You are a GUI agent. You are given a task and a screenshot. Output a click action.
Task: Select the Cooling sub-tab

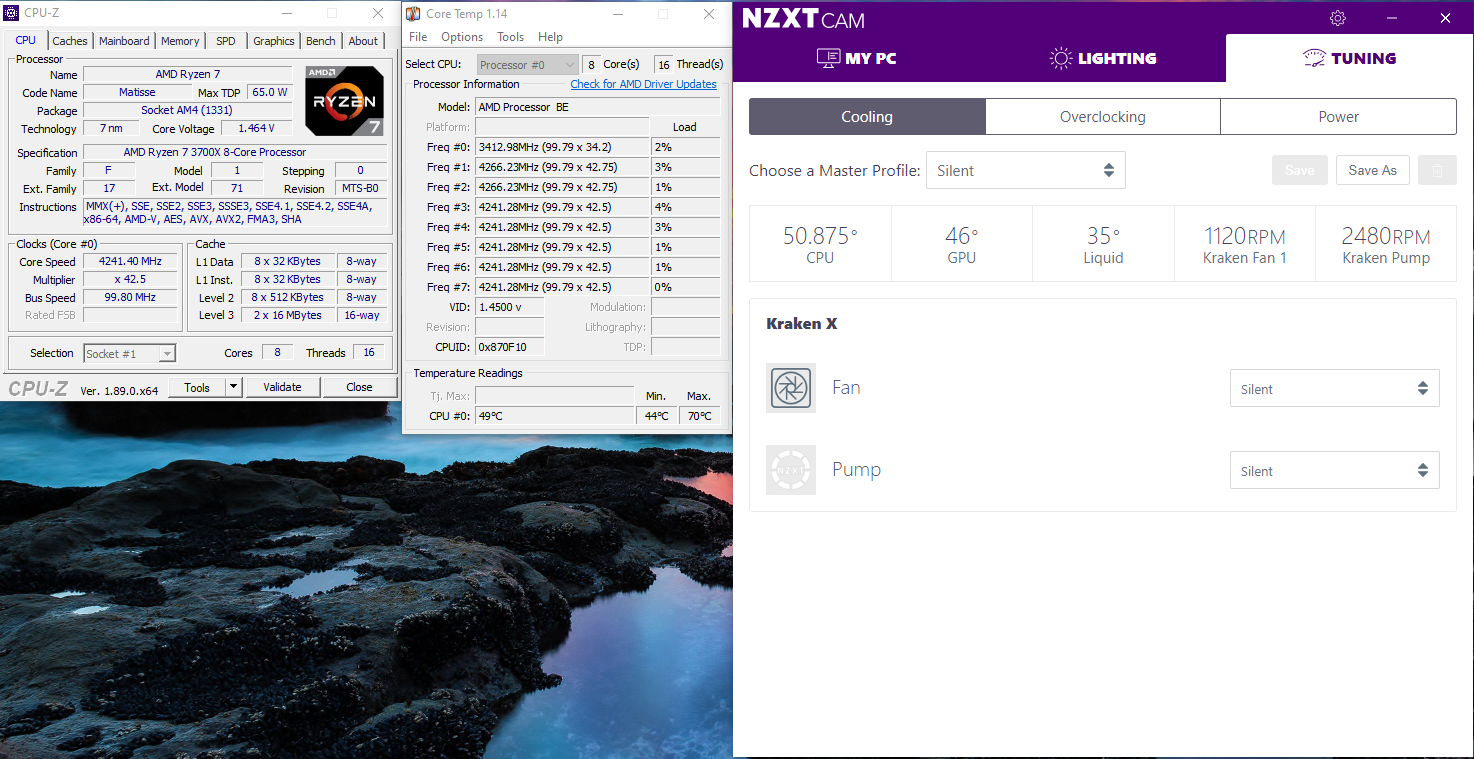pyautogui.click(x=867, y=117)
